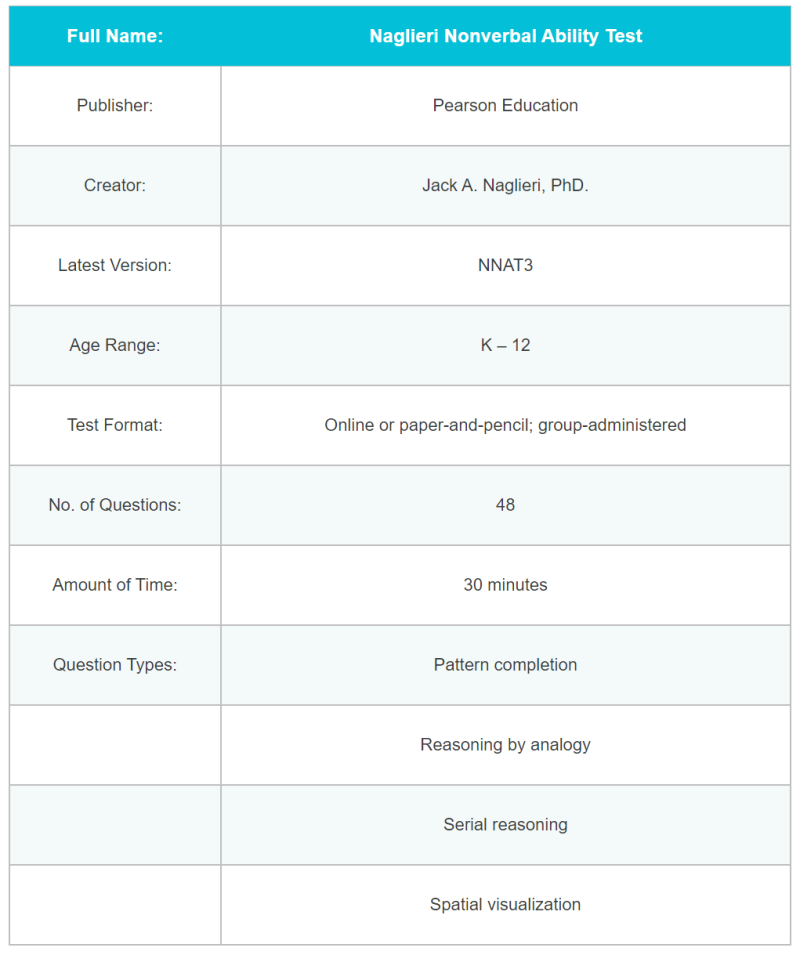Click the Question Types label
Screen dimensions: 800x962
(x=115, y=664)
